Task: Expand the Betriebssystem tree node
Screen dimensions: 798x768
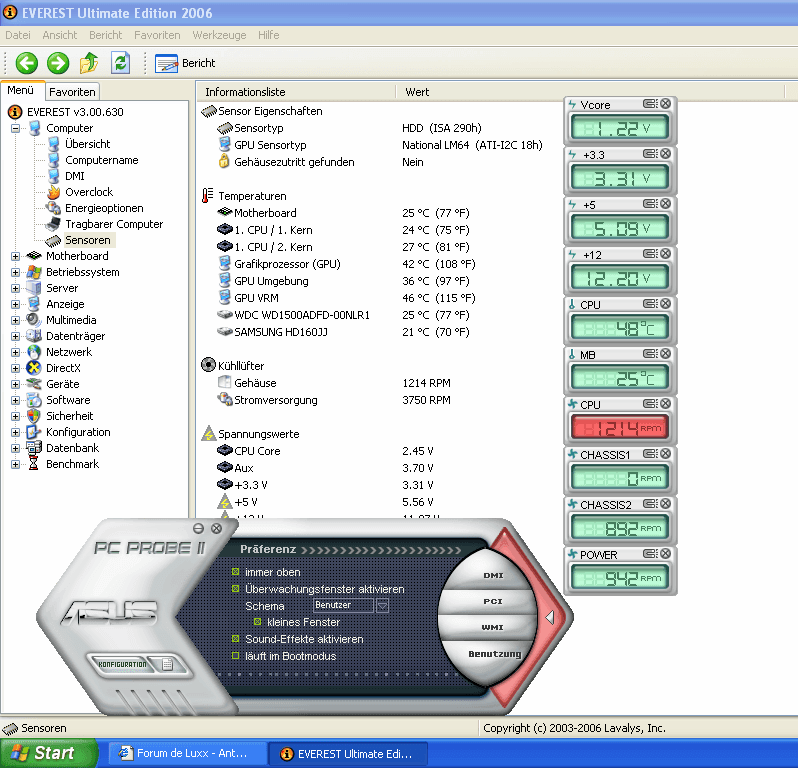Action: coord(15,272)
